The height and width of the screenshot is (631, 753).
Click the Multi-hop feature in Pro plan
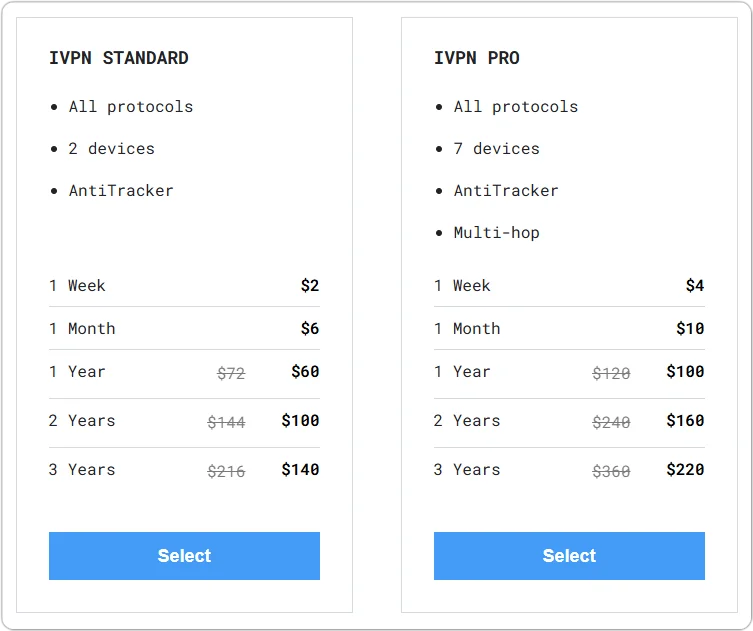(x=496, y=233)
